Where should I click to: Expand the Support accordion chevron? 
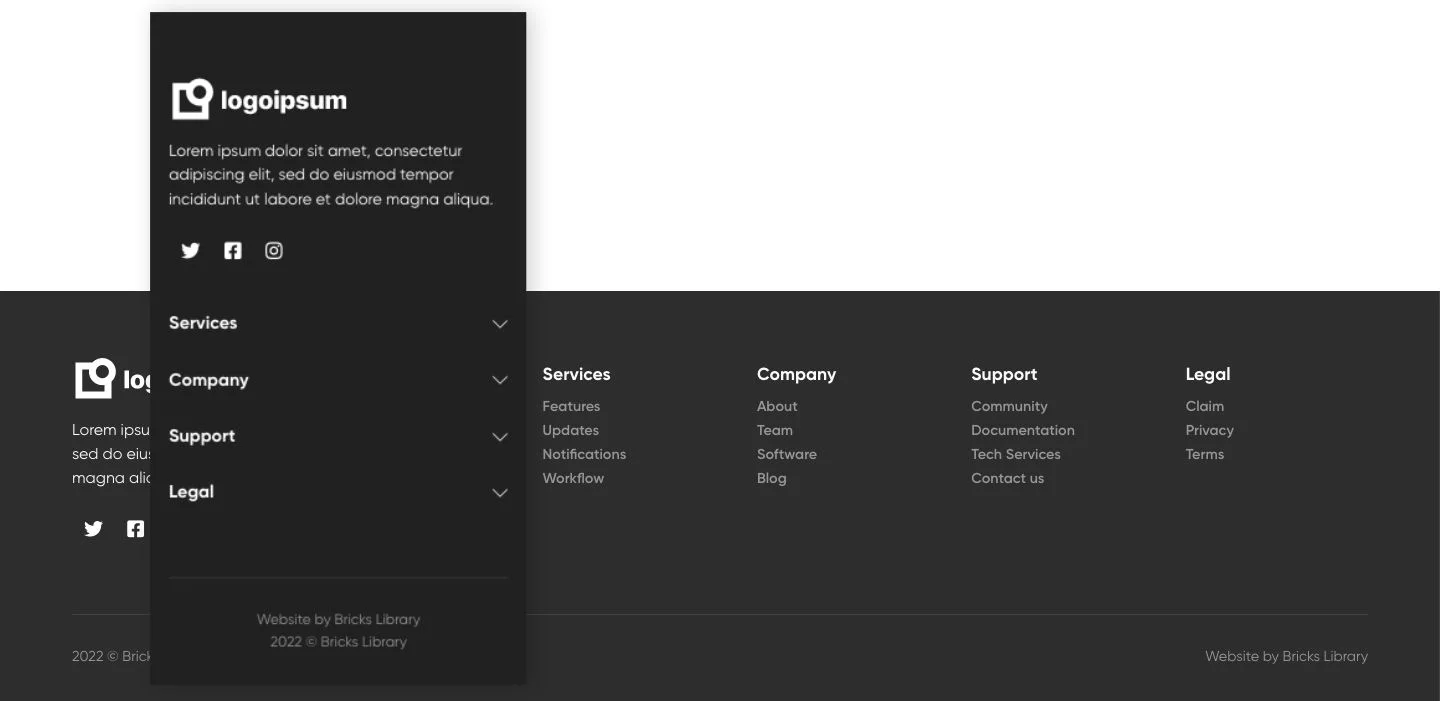tap(500, 437)
